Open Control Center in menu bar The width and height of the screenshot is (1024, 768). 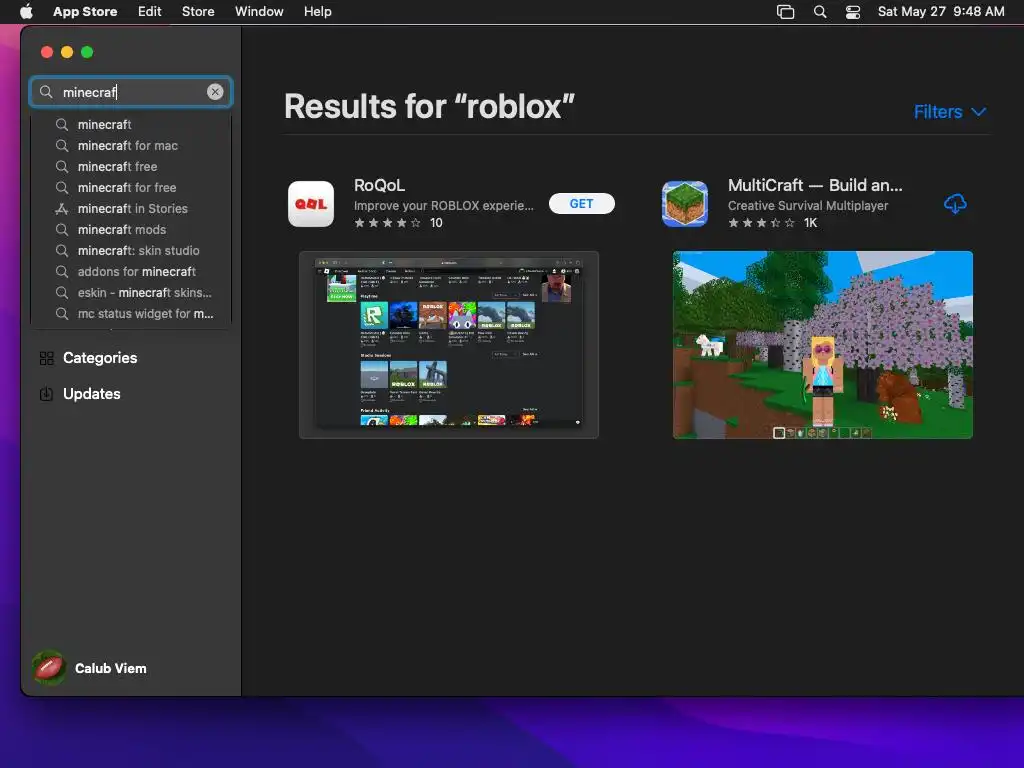click(853, 12)
